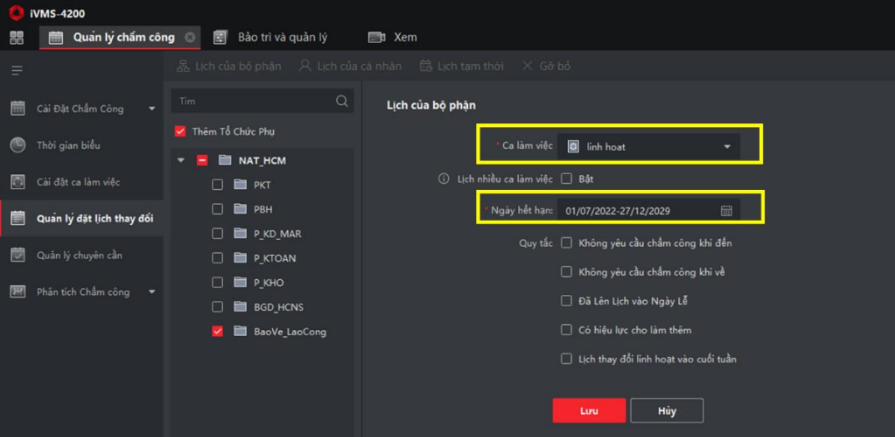Click the hamburger menu icon in sidebar
The image size is (895, 437).
(x=17, y=71)
